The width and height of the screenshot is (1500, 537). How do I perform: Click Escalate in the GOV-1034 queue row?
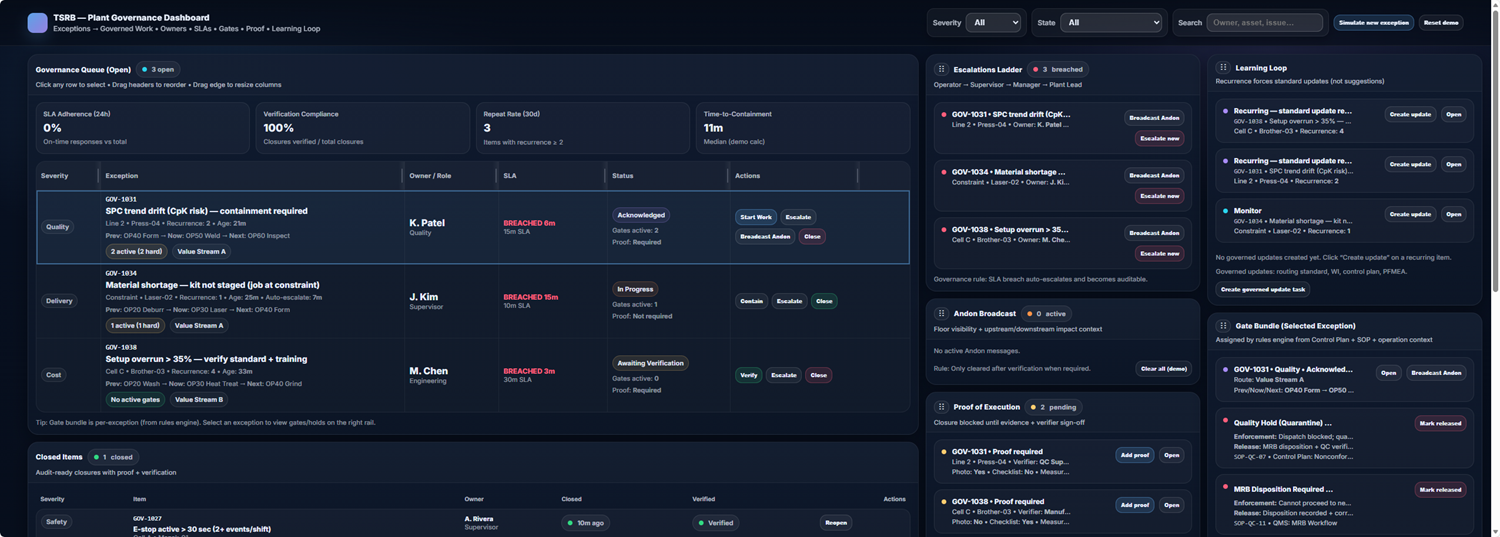pos(789,301)
